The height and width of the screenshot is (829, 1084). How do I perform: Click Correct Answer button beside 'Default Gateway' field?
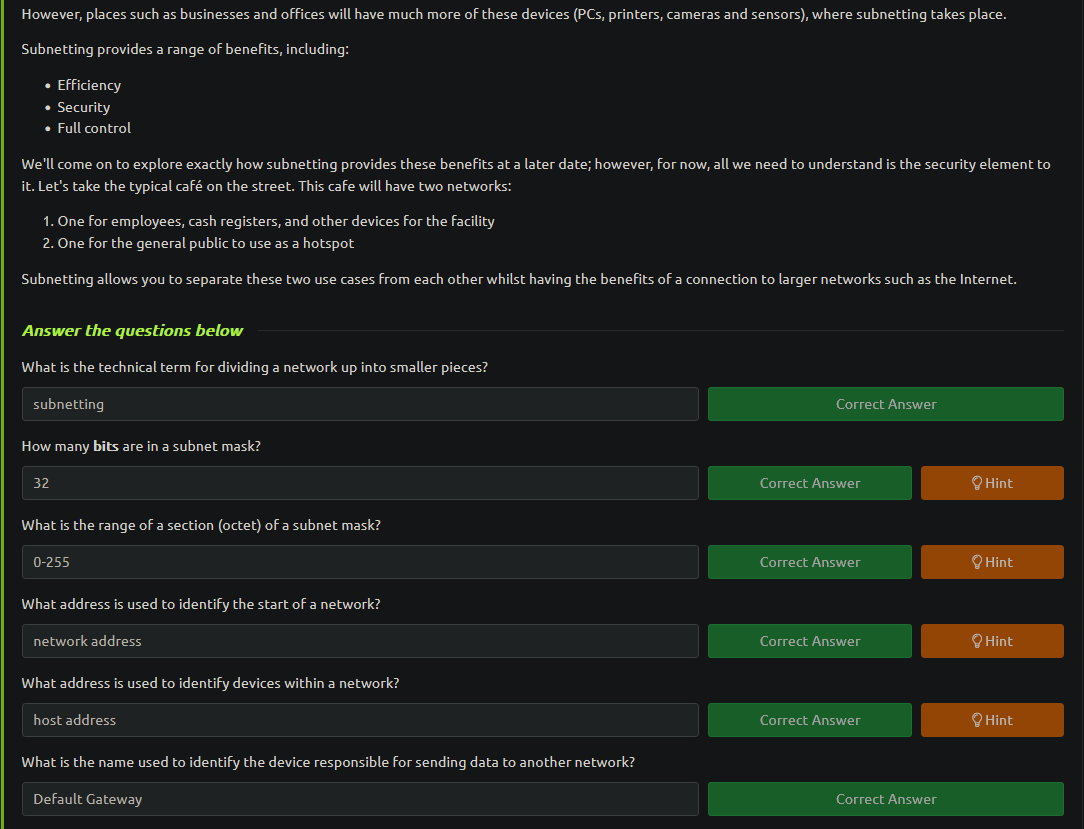tap(886, 799)
